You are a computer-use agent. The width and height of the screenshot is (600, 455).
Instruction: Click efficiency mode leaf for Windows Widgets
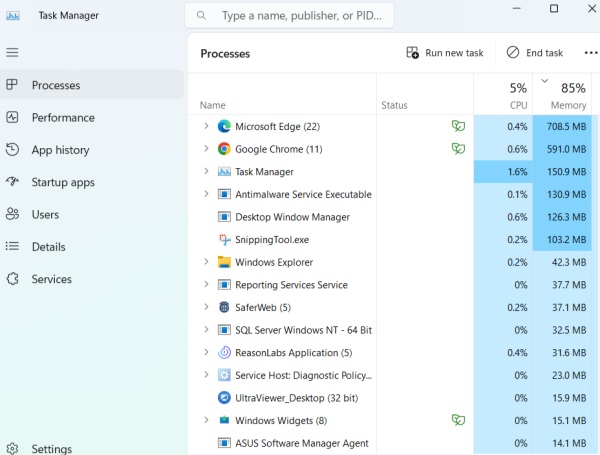tap(458, 420)
